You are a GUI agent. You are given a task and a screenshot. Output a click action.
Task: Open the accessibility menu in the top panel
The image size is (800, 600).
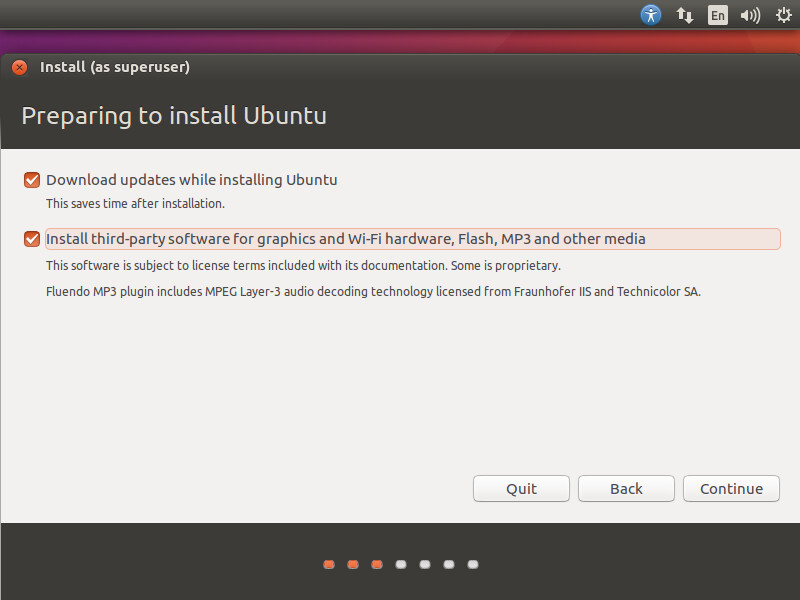[x=651, y=15]
